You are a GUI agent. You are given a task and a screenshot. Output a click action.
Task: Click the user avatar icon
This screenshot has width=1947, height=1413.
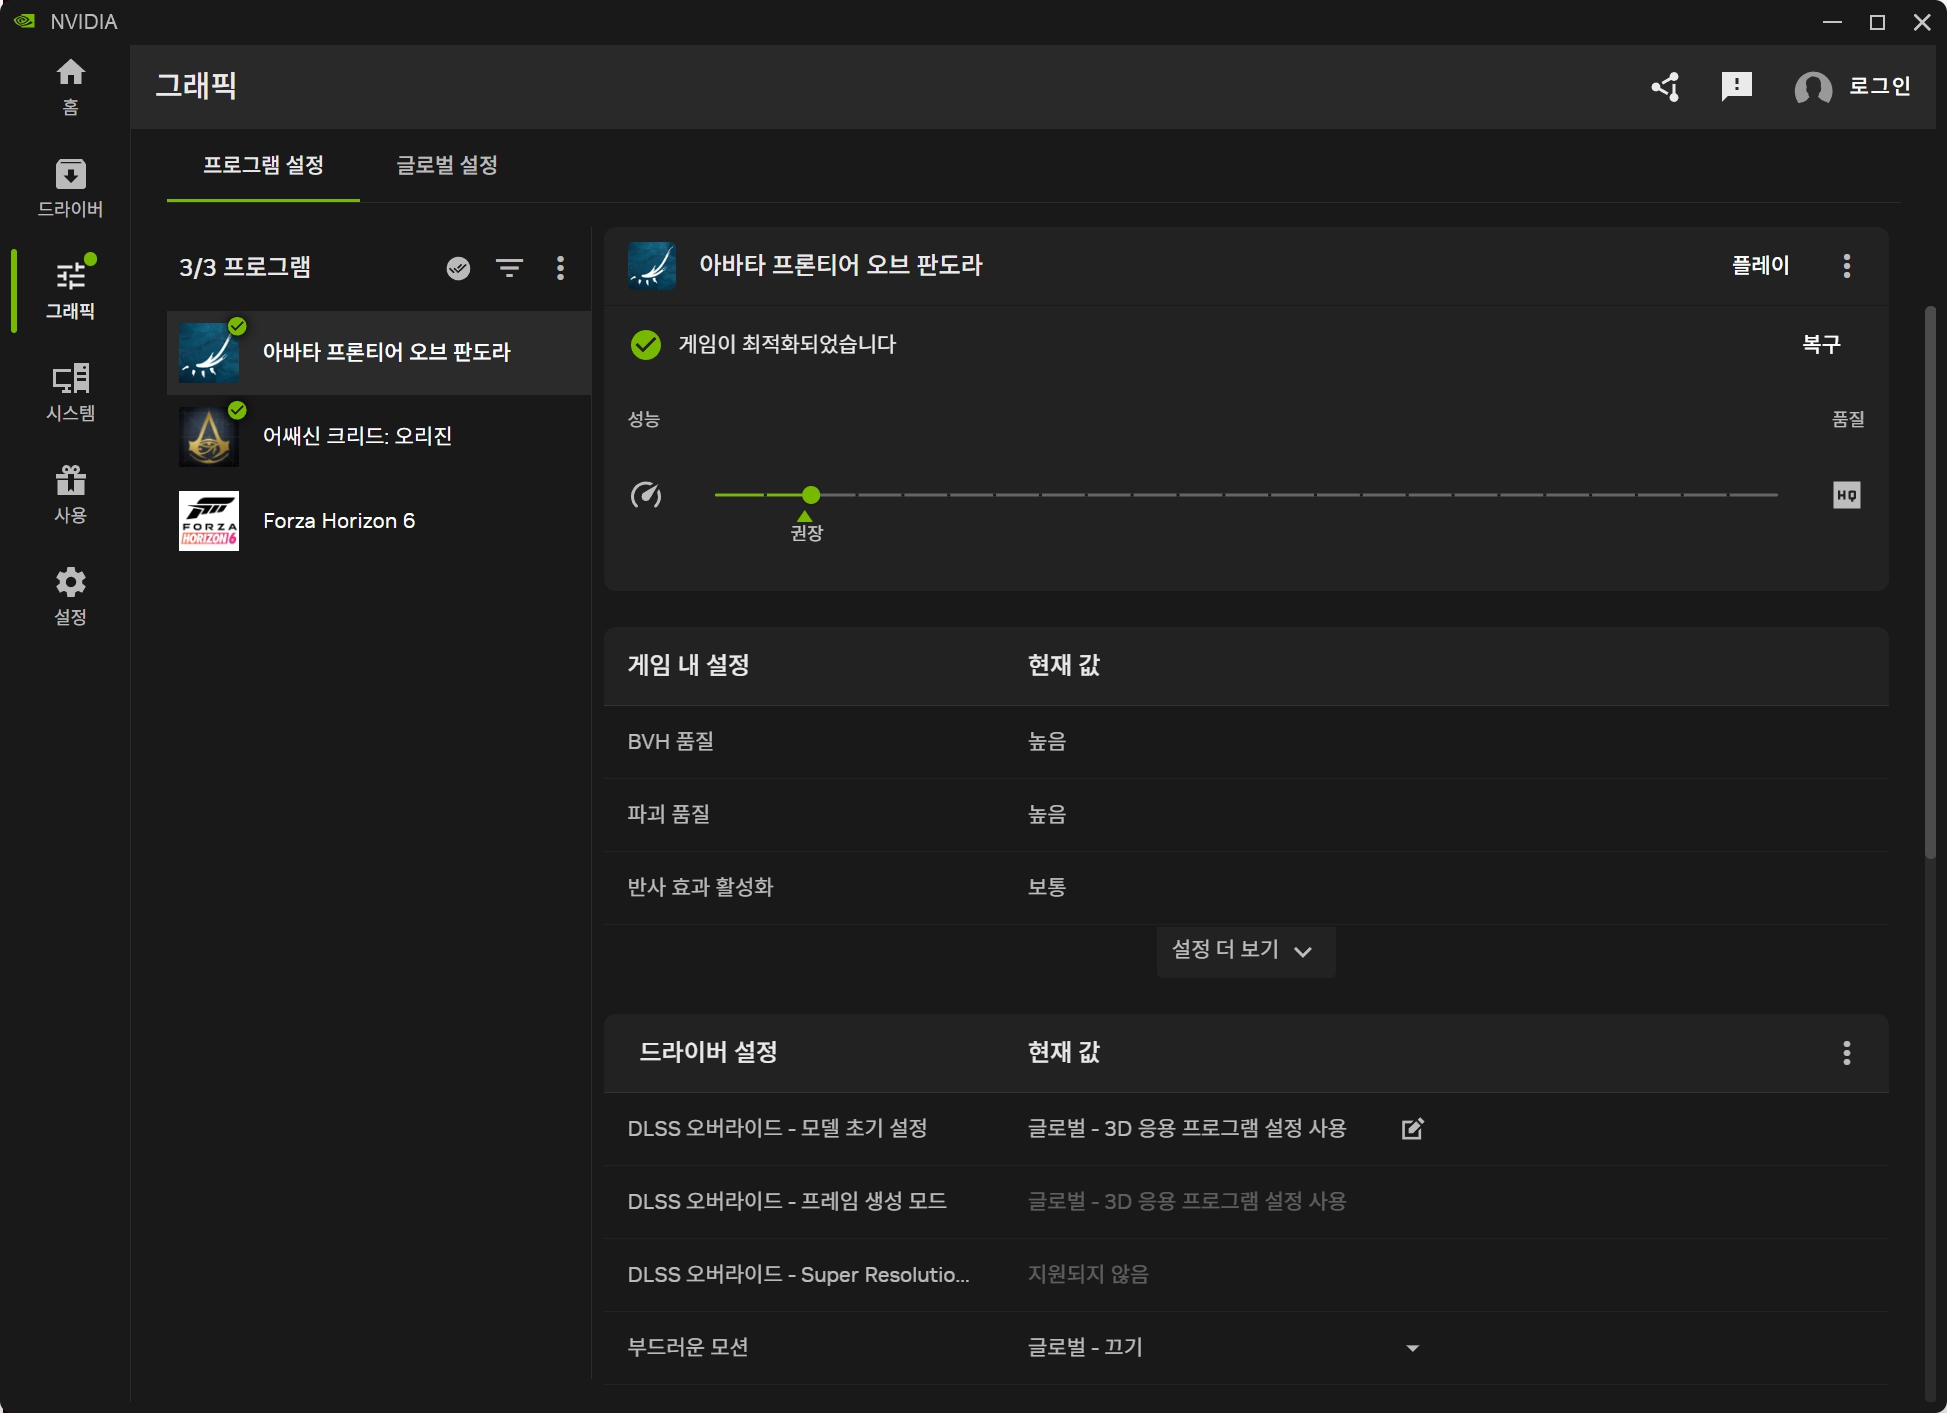pyautogui.click(x=1813, y=88)
